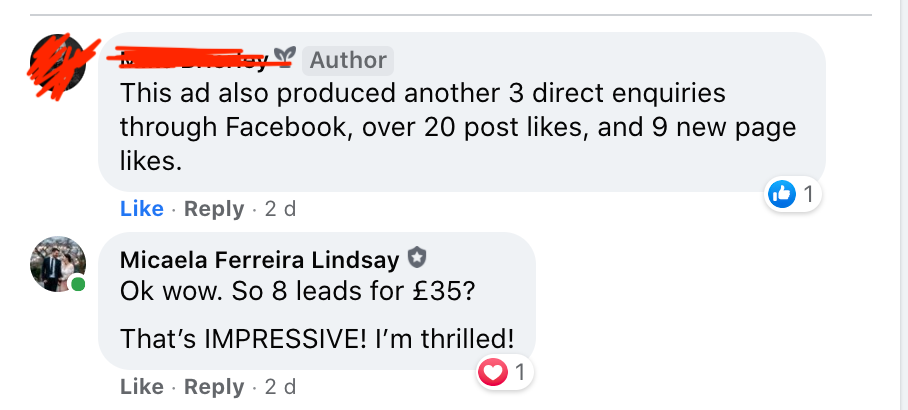The height and width of the screenshot is (410, 908).
Task: Click the shield badge next to Micaela's name
Action: click(x=417, y=260)
